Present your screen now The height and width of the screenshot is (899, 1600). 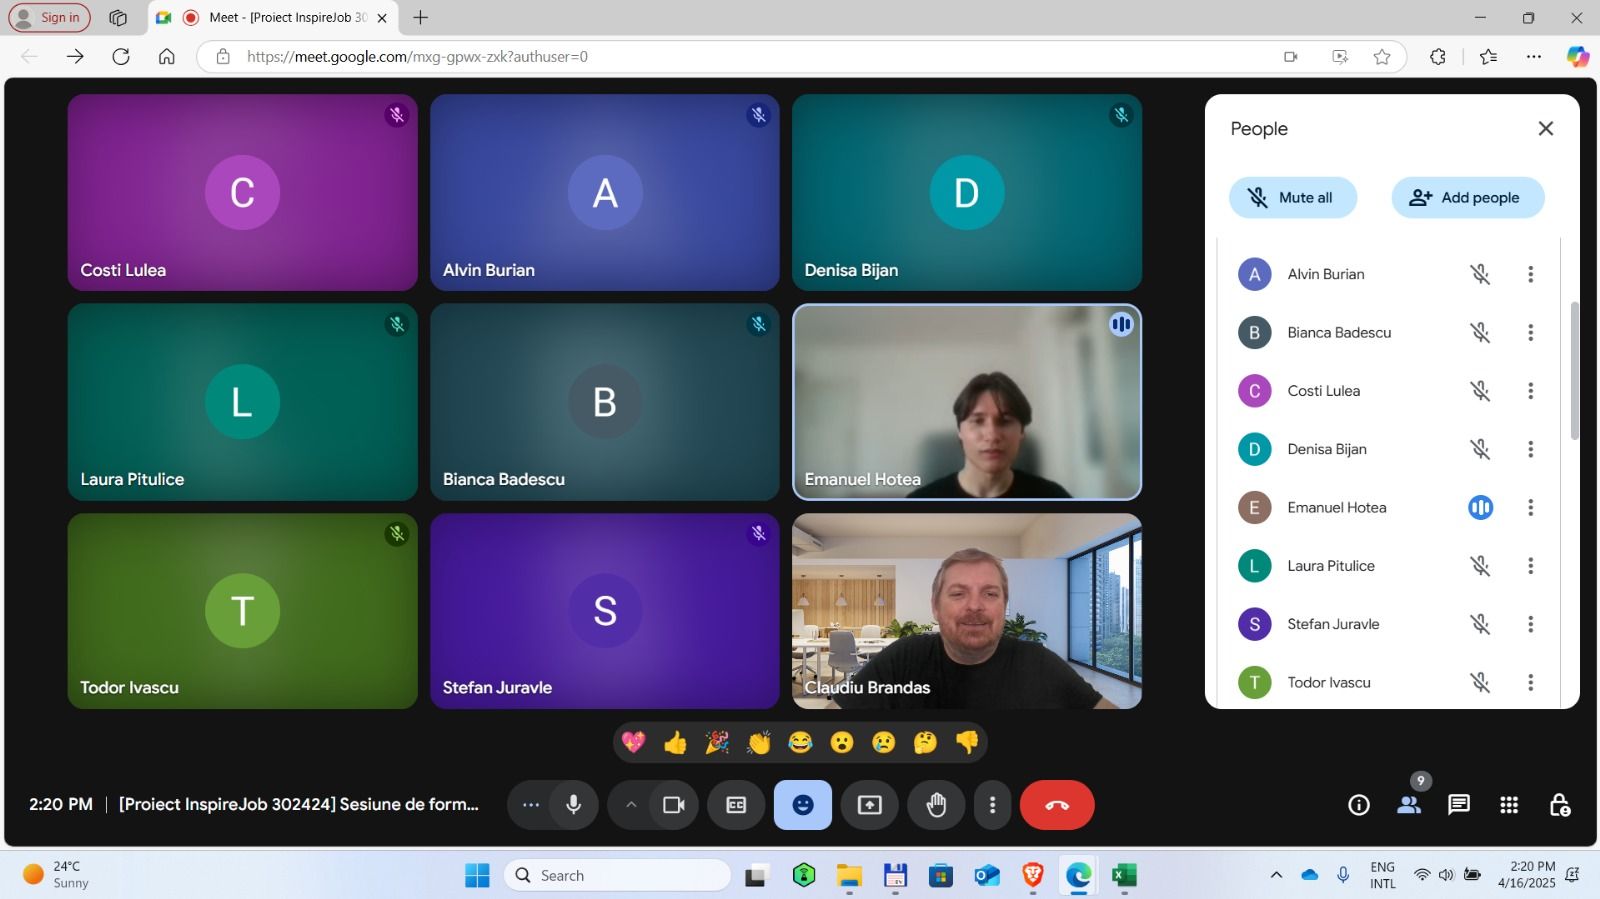click(870, 805)
